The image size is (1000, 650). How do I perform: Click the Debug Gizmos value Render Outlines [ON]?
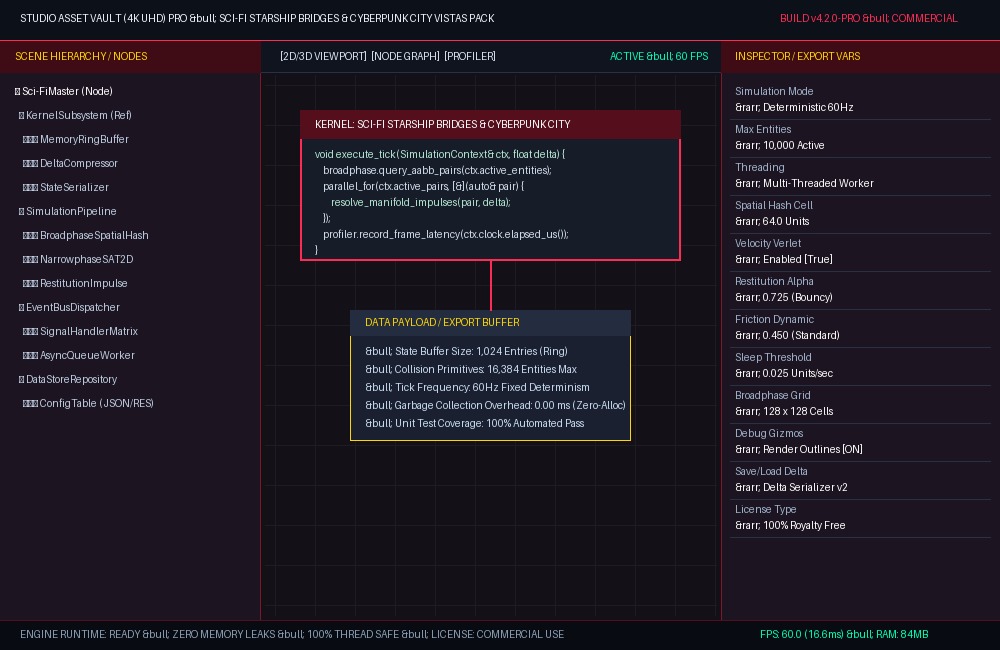798,450
